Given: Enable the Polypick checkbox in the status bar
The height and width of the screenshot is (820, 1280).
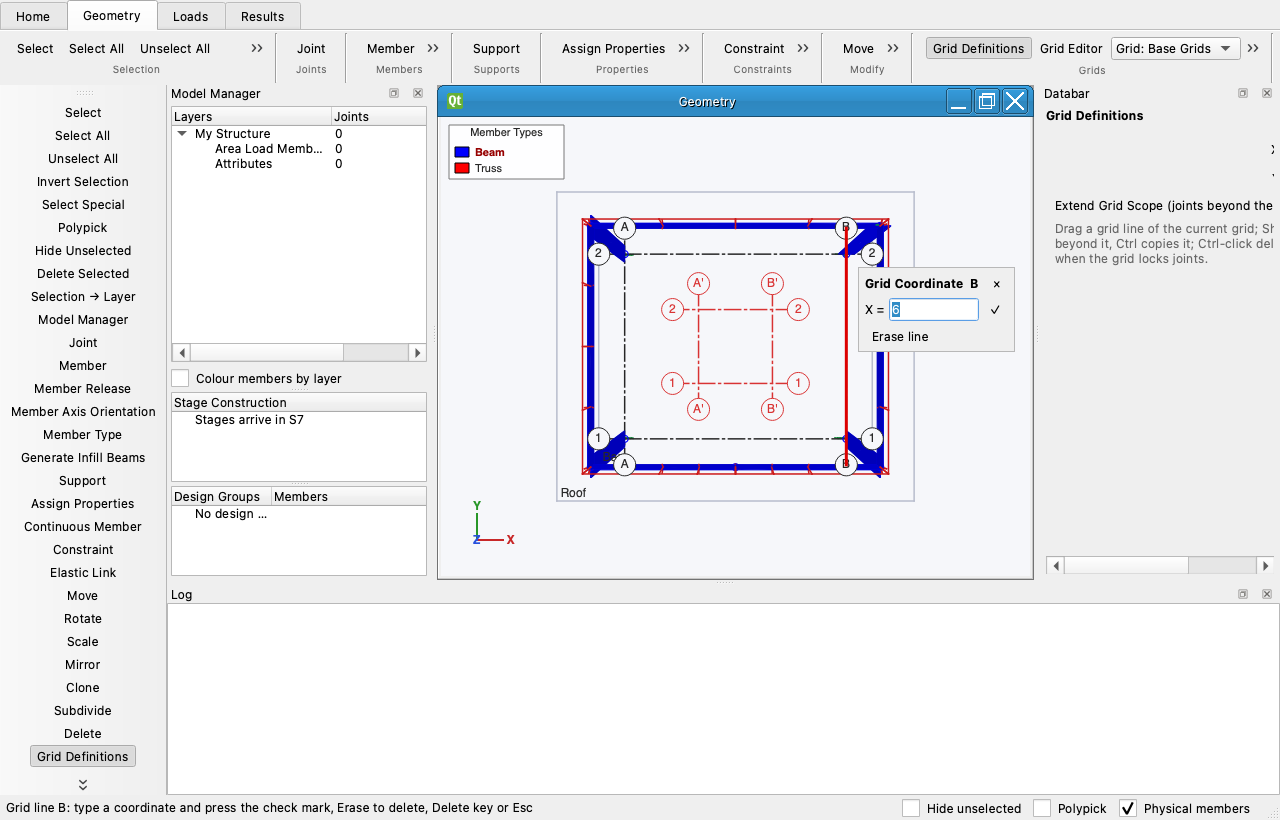Looking at the screenshot, I should pyautogui.click(x=1042, y=808).
